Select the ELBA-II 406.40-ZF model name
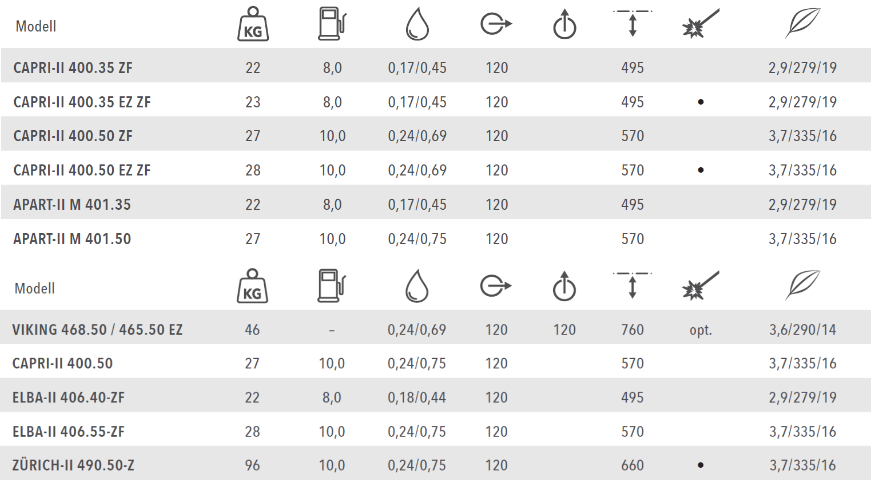Image resolution: width=871 pixels, height=480 pixels. click(x=69, y=397)
